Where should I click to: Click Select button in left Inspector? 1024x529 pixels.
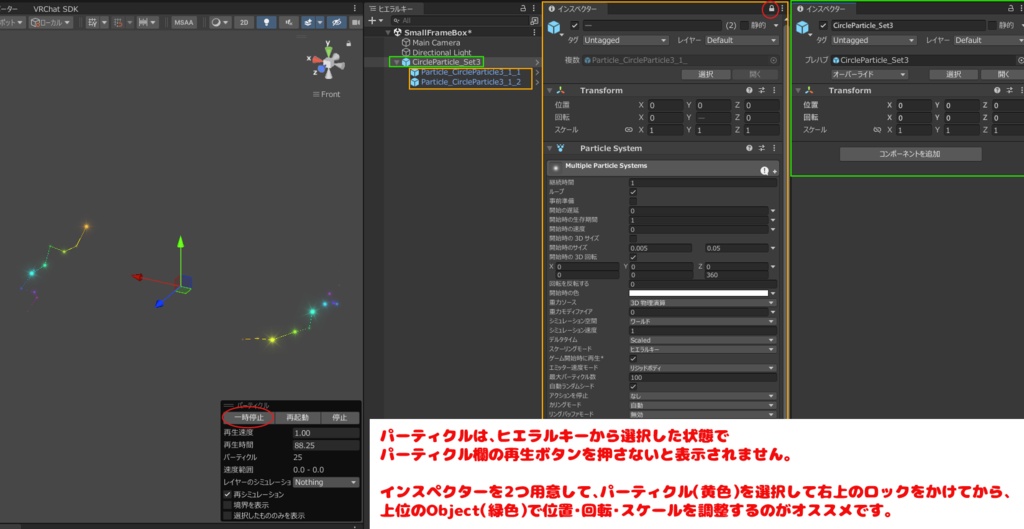pyautogui.click(x=705, y=74)
